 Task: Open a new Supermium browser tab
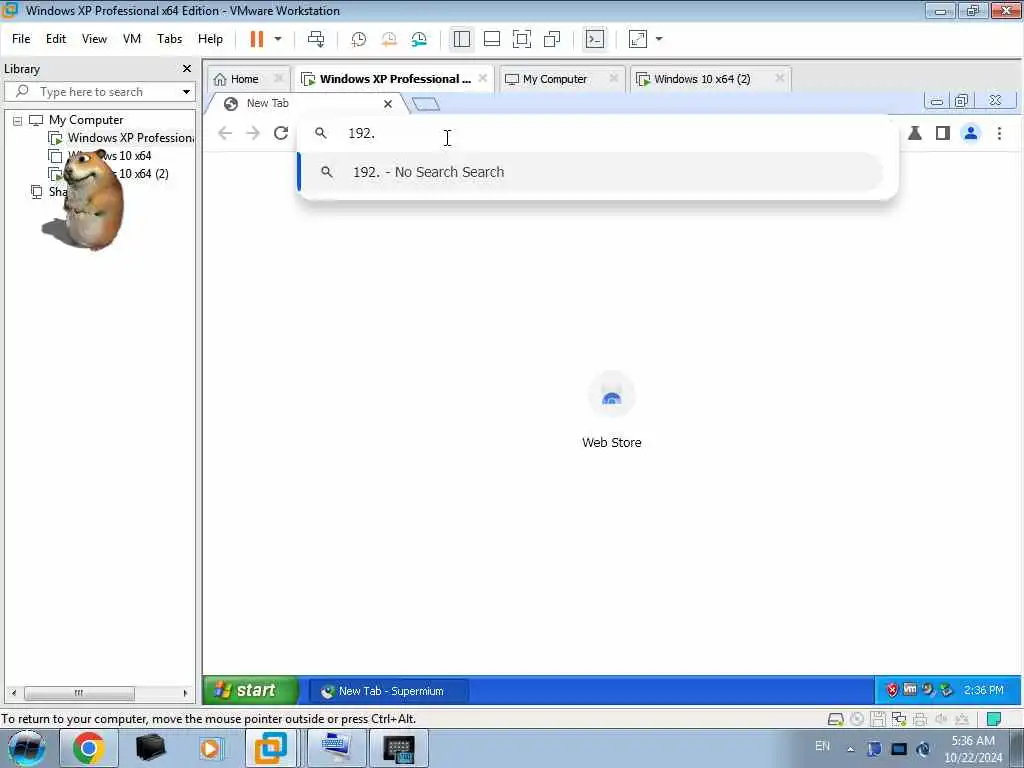coord(426,104)
